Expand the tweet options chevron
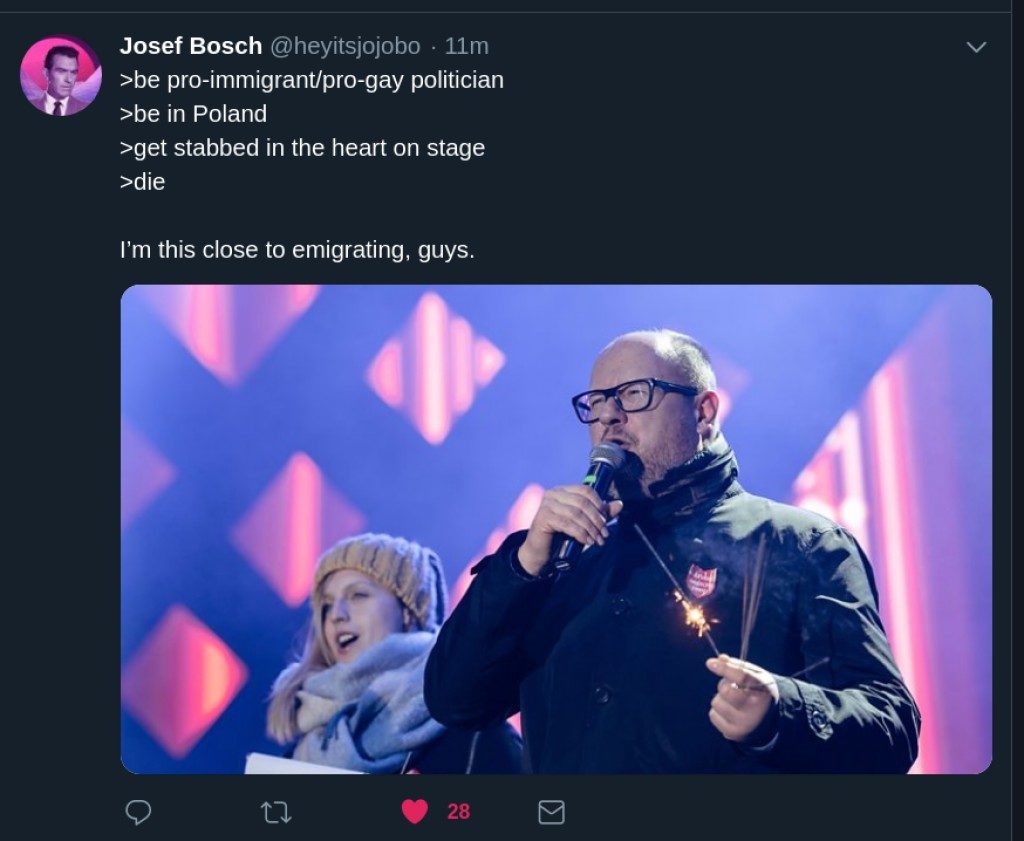 (976, 47)
